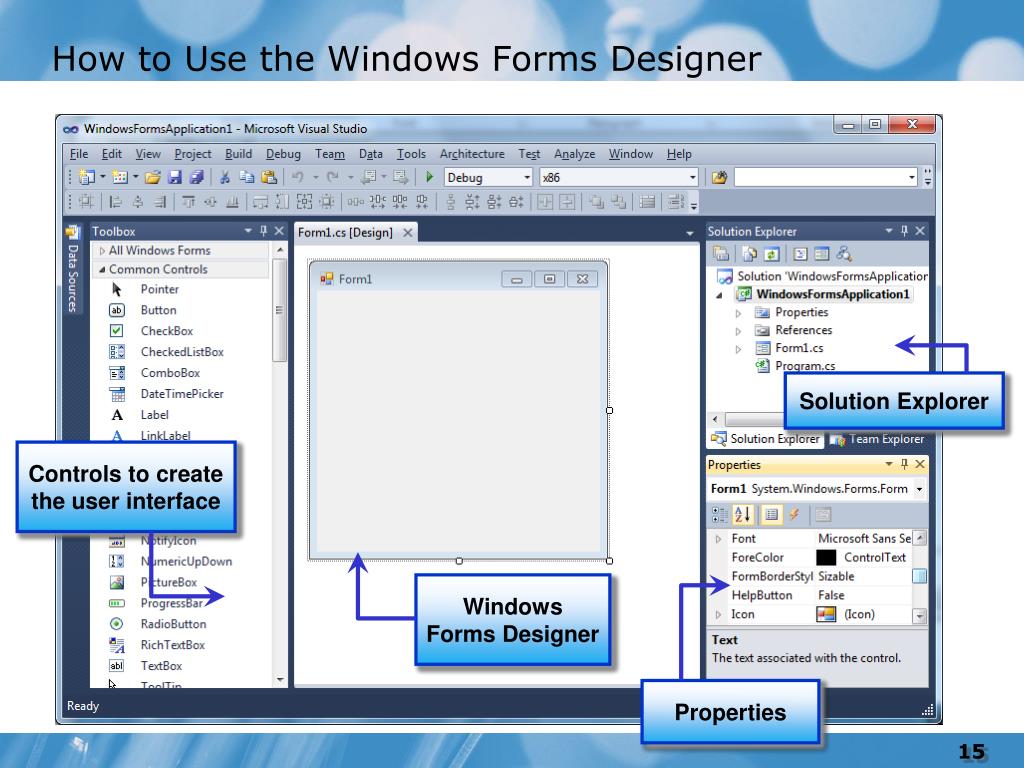The image size is (1024, 768).
Task: Collapse the Common Controls toolbox group
Action: [x=102, y=269]
